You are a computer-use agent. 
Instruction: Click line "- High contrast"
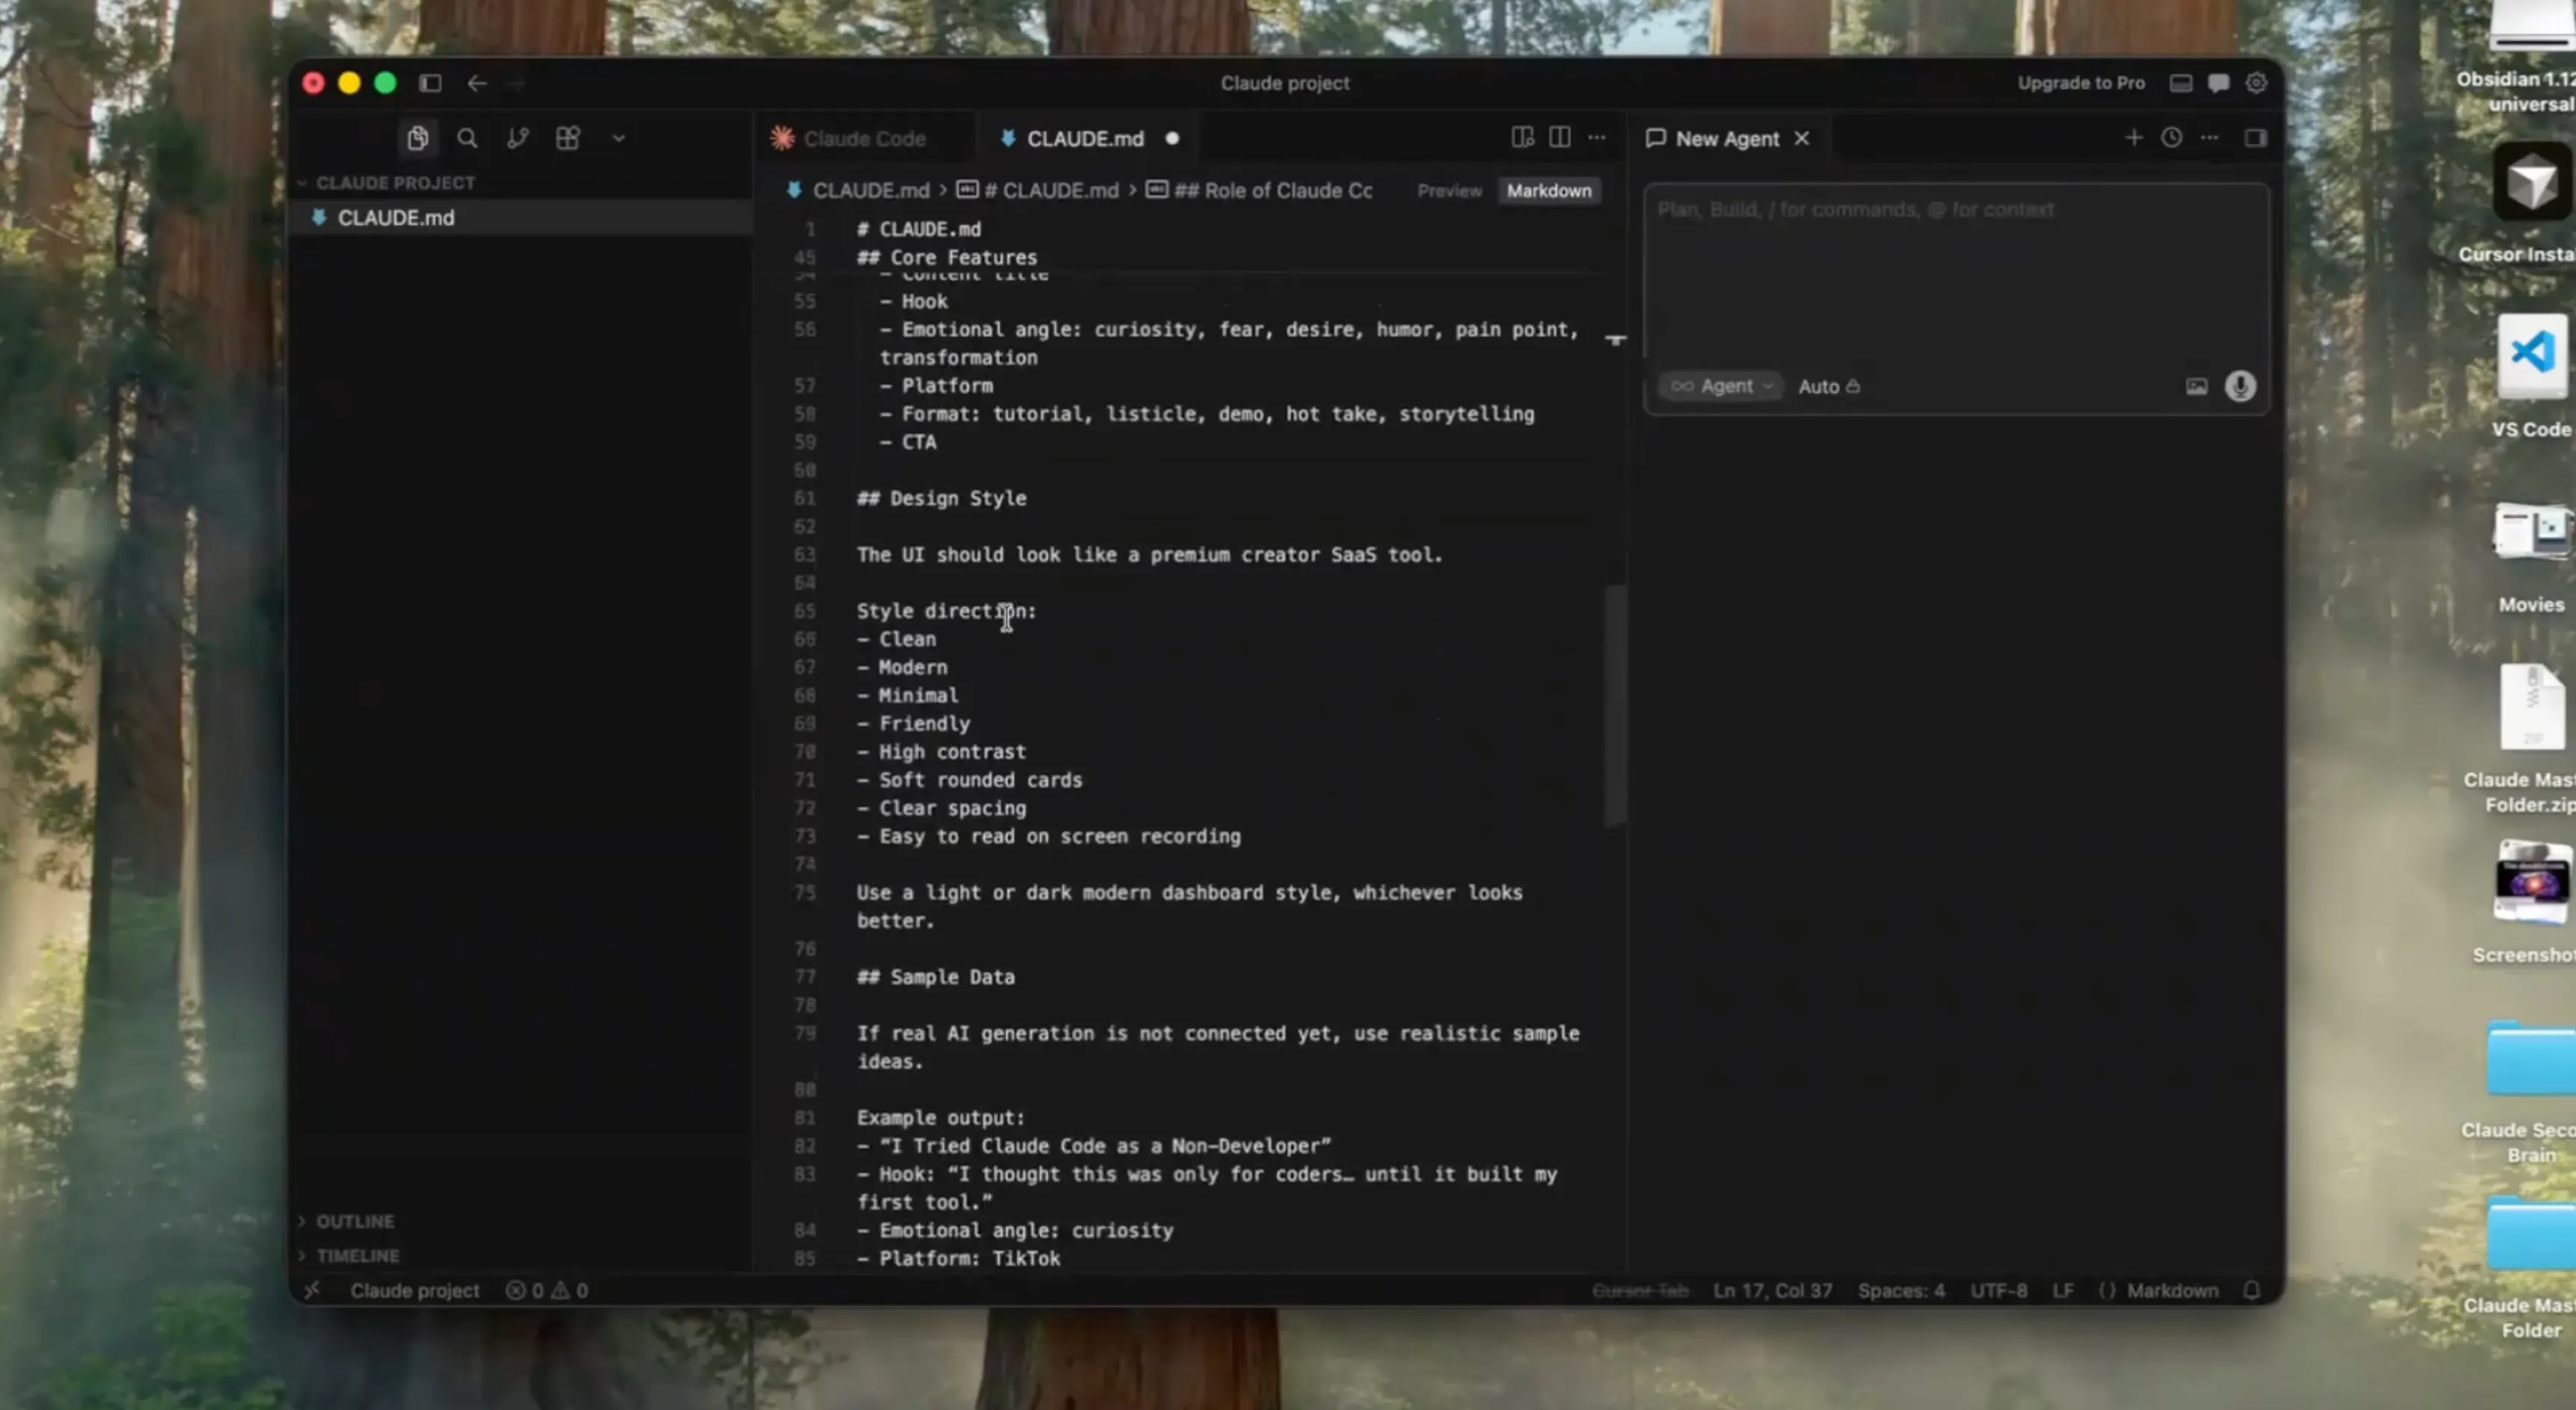[941, 751]
